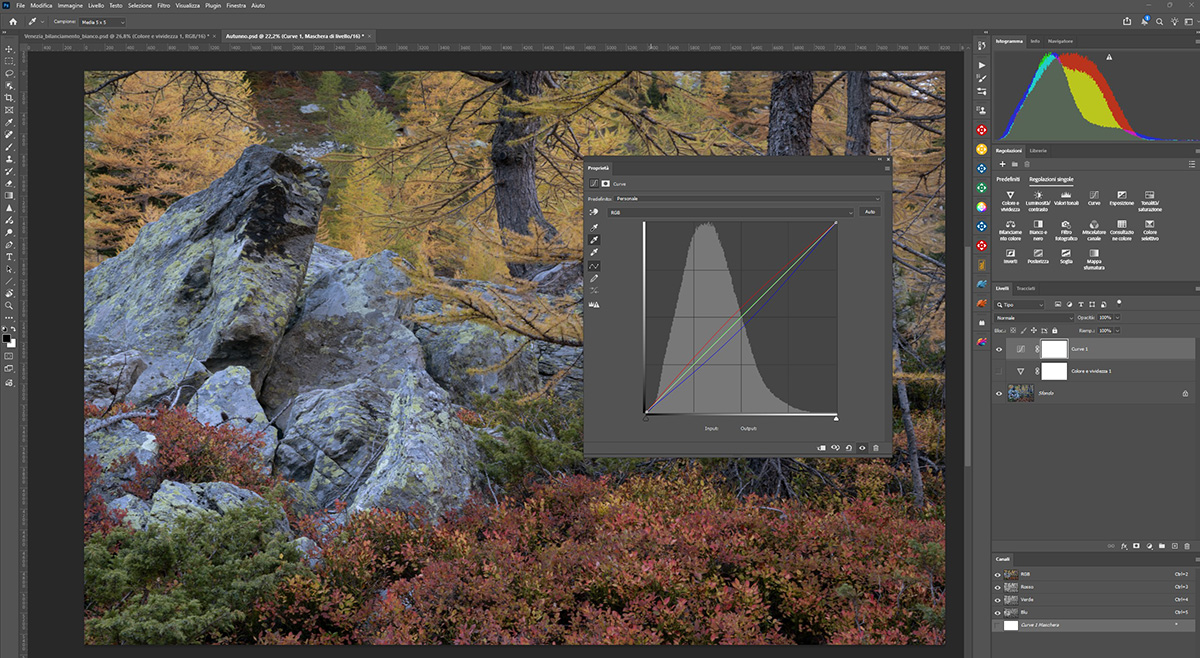Select the Type tool
The image size is (1200, 658).
pyautogui.click(x=9, y=257)
